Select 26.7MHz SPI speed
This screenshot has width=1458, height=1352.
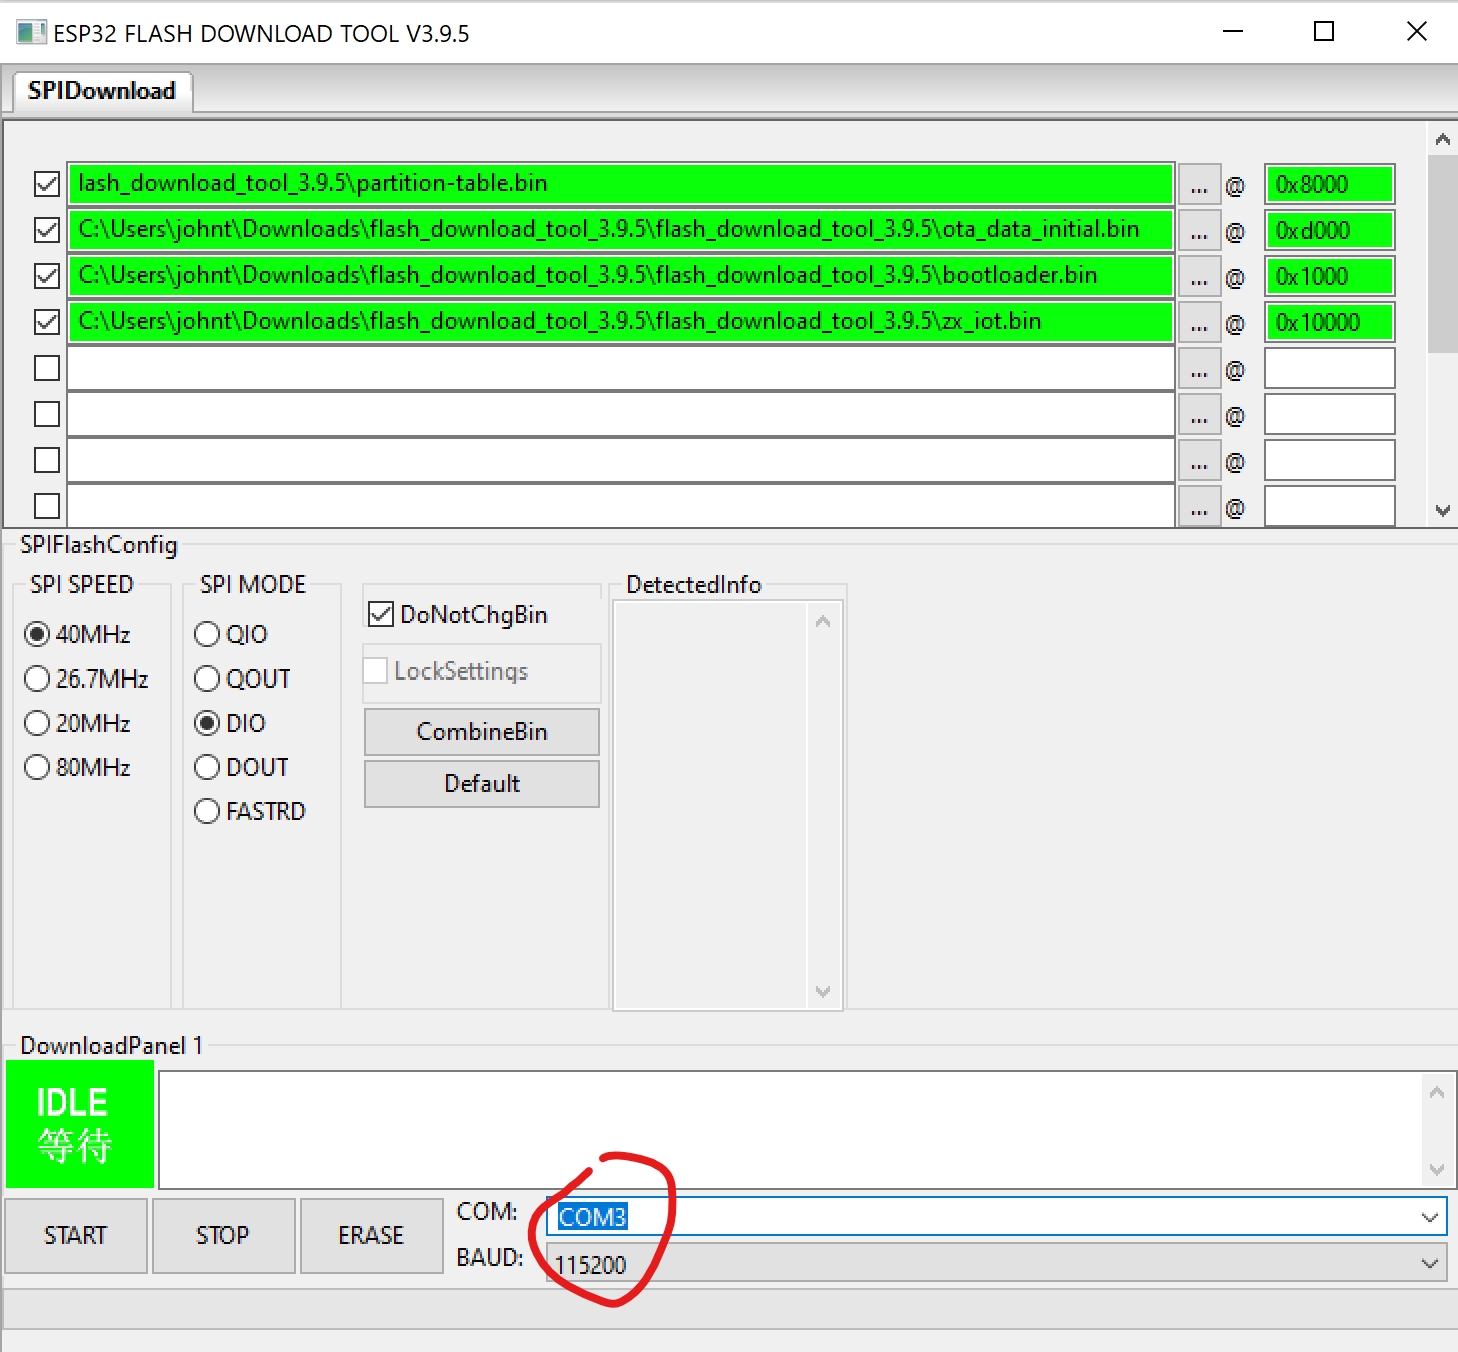pyautogui.click(x=37, y=679)
